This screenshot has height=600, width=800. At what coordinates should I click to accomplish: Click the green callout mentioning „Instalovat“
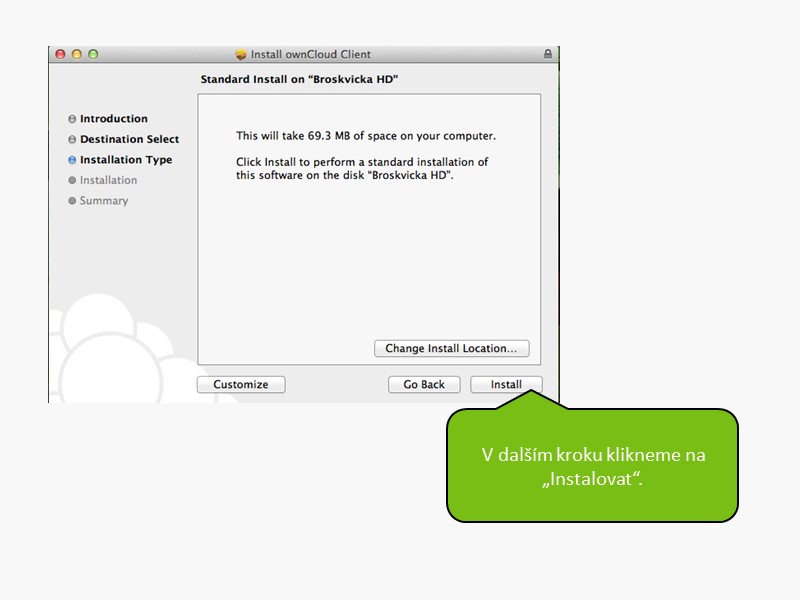(592, 465)
